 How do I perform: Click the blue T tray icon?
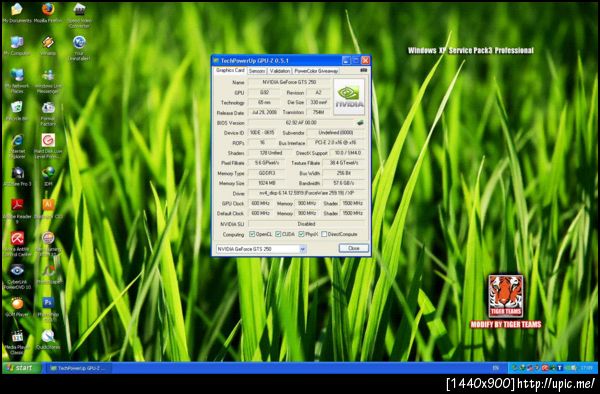tap(560, 368)
